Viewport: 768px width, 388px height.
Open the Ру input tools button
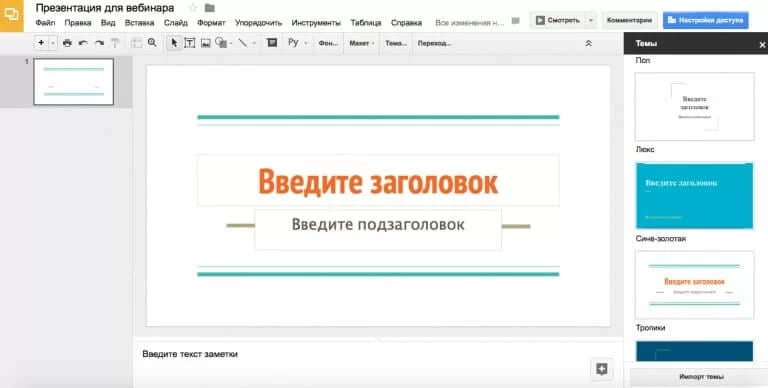pos(293,43)
